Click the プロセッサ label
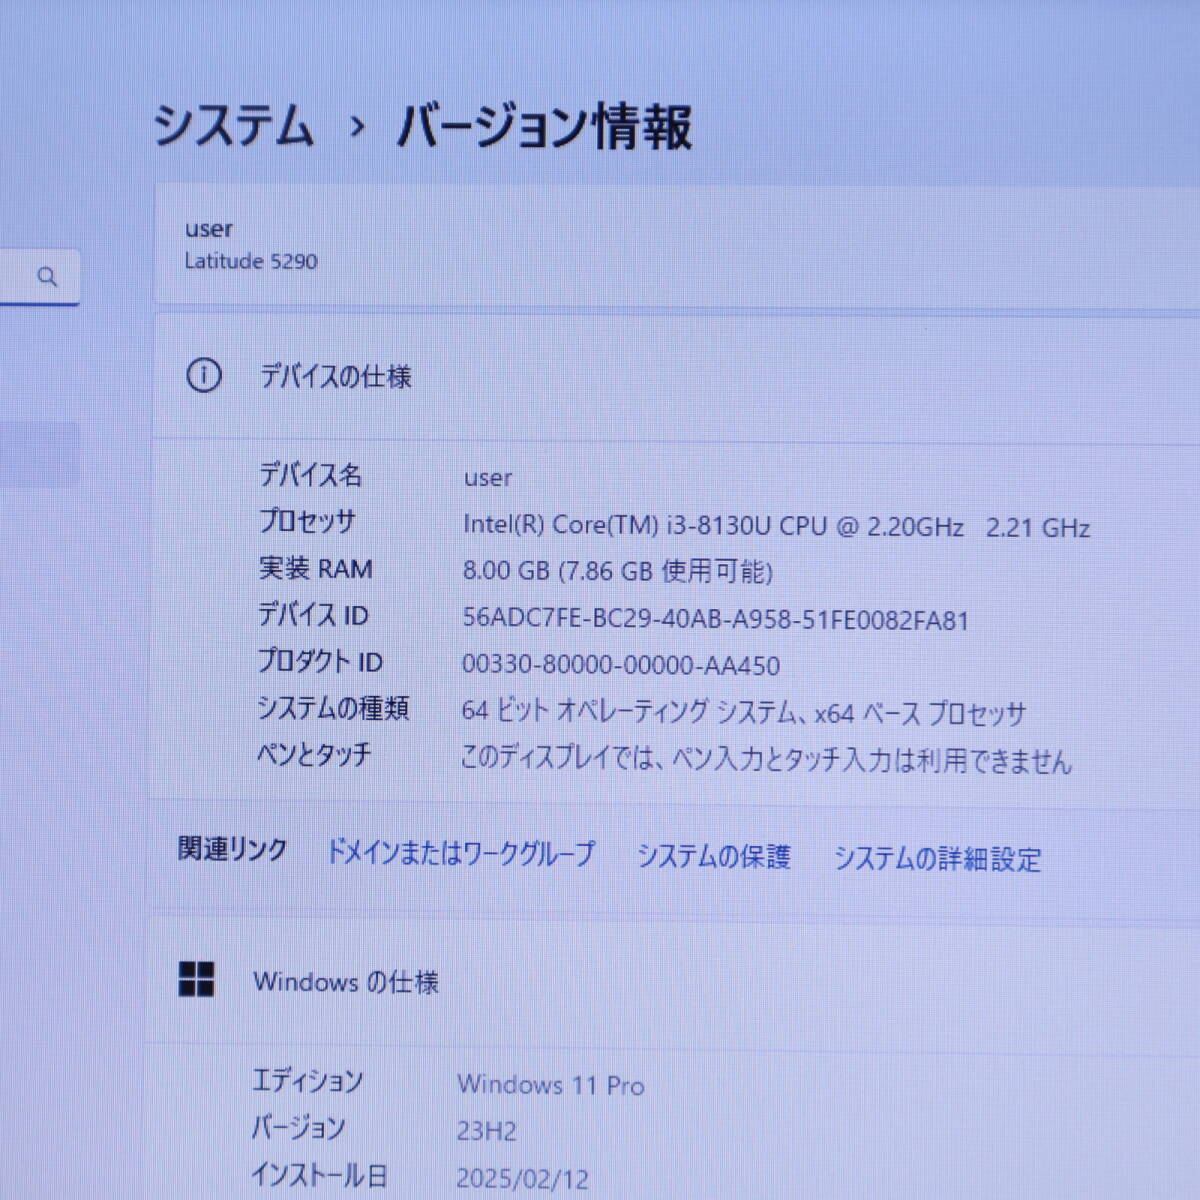Screen dimensions: 1200x1200 coord(307,521)
